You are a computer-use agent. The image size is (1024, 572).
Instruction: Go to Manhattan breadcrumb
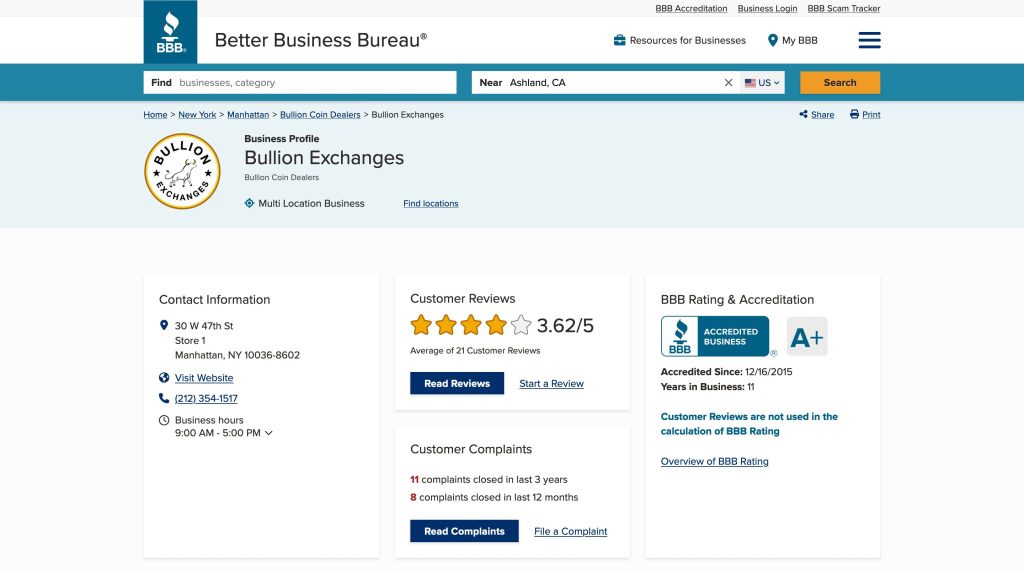pos(248,115)
